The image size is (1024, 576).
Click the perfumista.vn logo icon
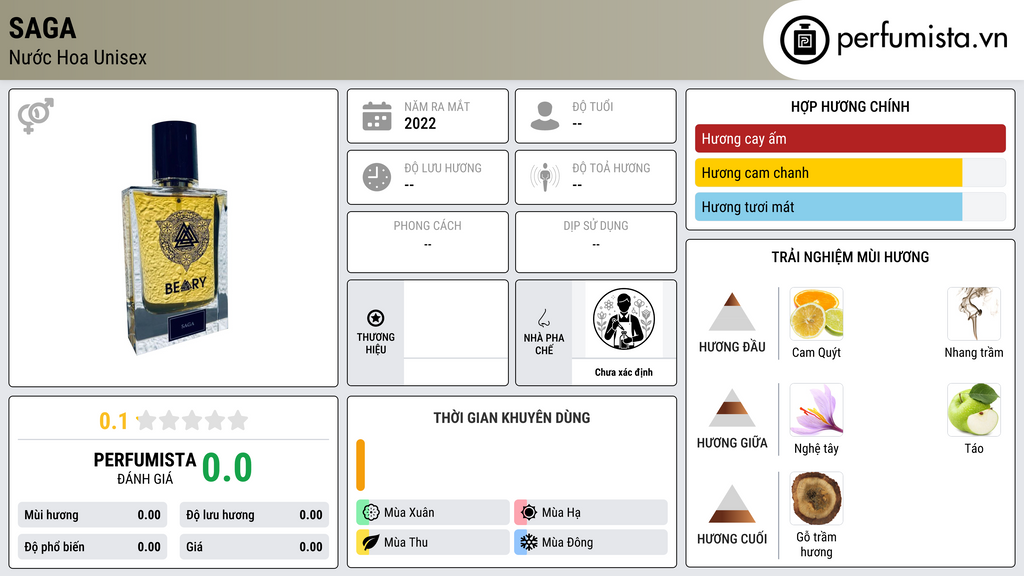click(804, 40)
